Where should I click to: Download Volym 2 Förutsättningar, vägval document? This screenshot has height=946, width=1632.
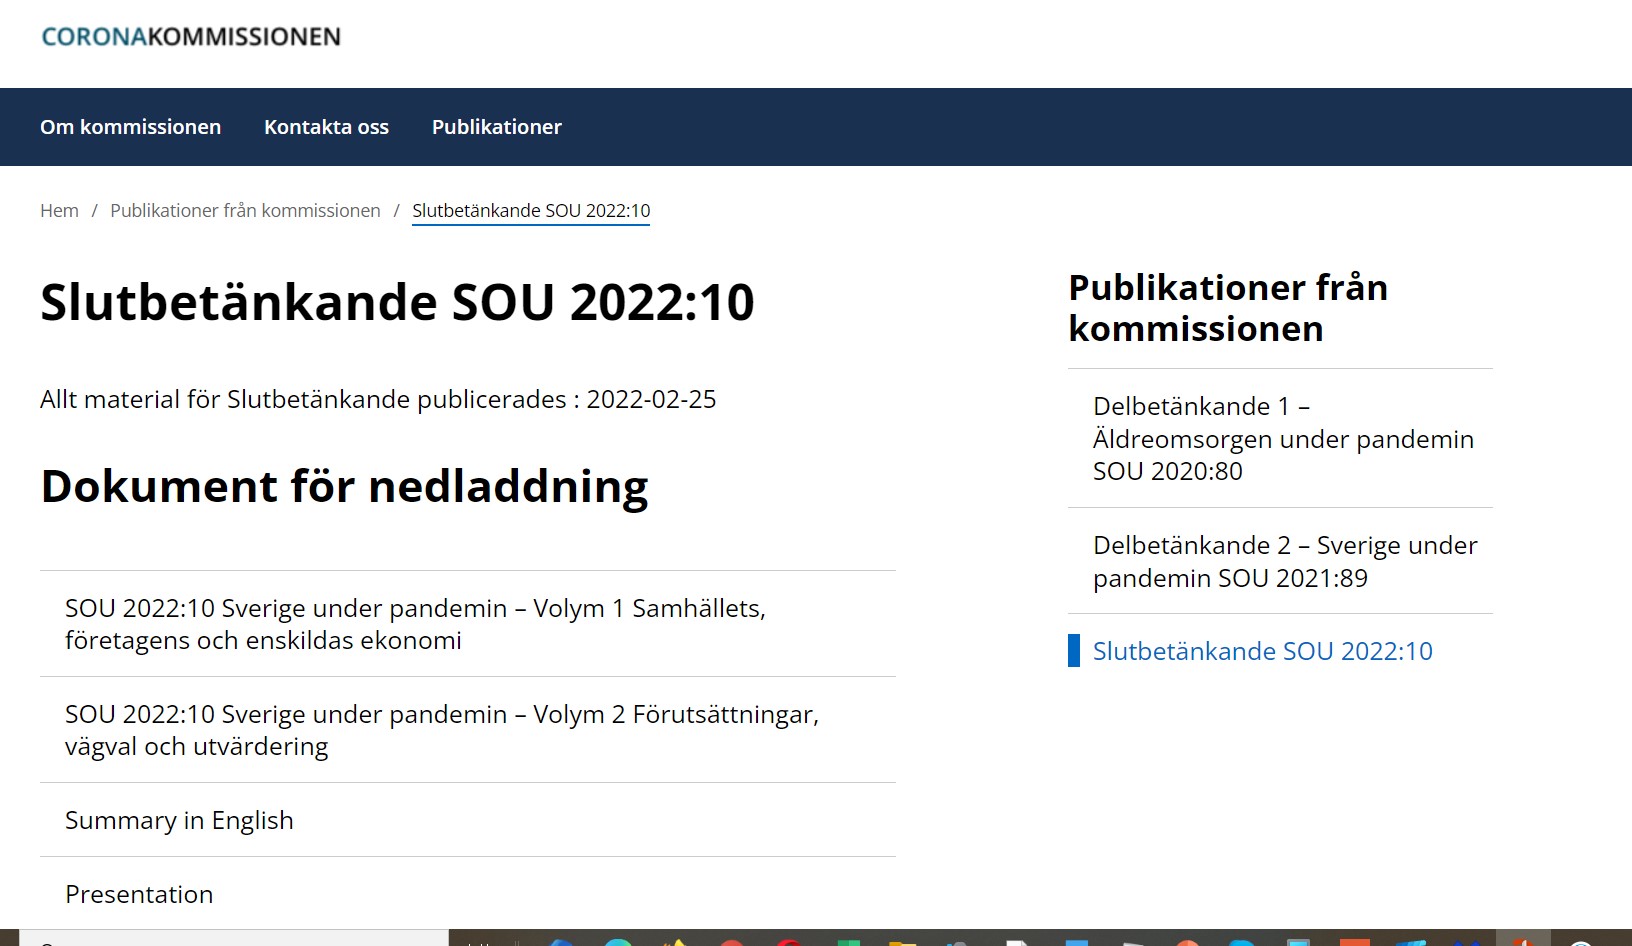point(441,730)
